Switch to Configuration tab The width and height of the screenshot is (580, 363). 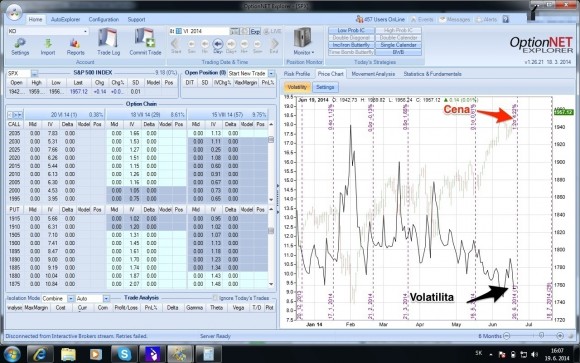(104, 19)
